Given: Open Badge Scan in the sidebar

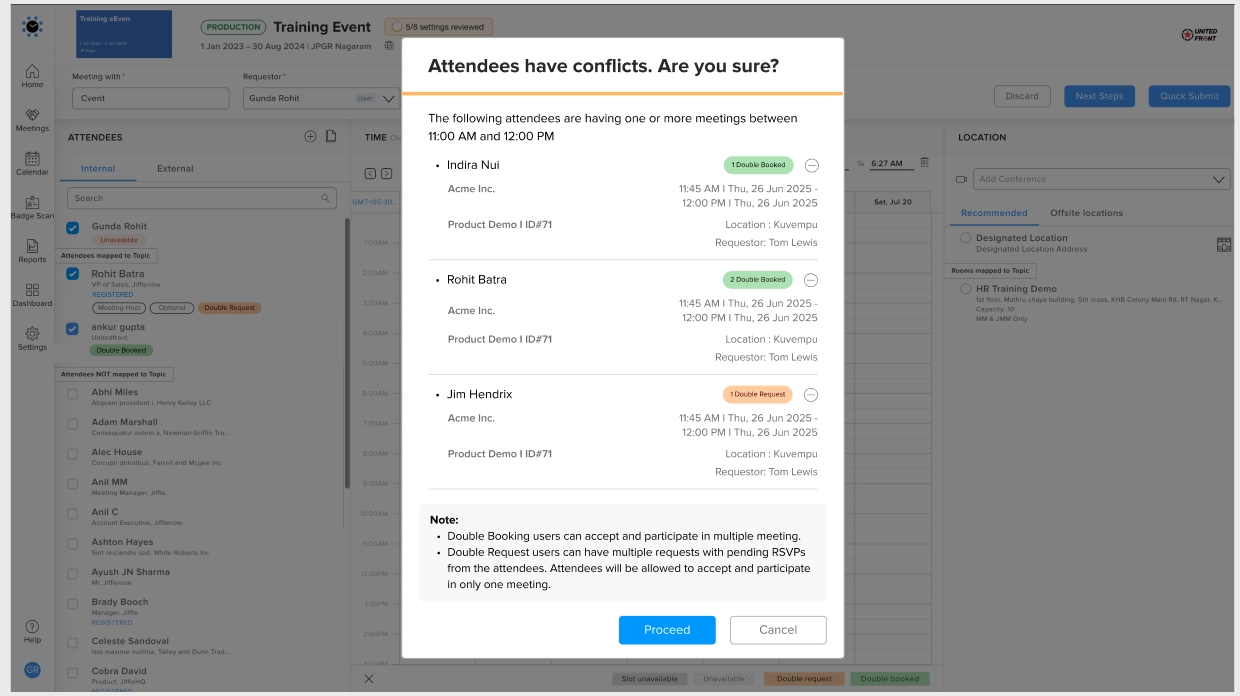Looking at the screenshot, I should pyautogui.click(x=32, y=207).
